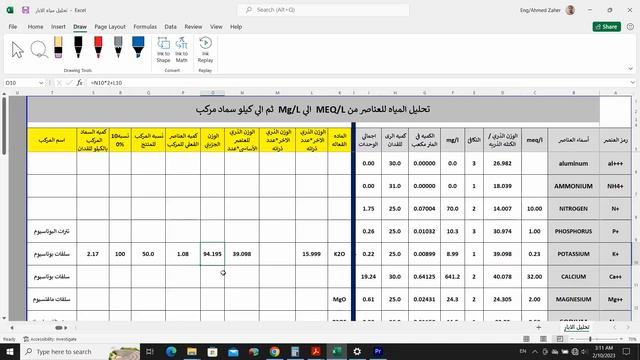Activate Ink to Math

pos(182,50)
